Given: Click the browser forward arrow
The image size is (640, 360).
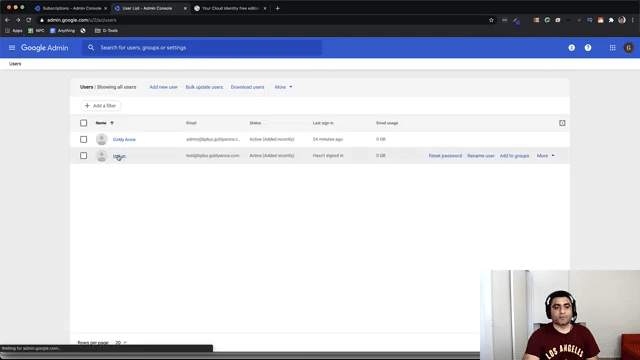Looking at the screenshot, I should [18, 20].
